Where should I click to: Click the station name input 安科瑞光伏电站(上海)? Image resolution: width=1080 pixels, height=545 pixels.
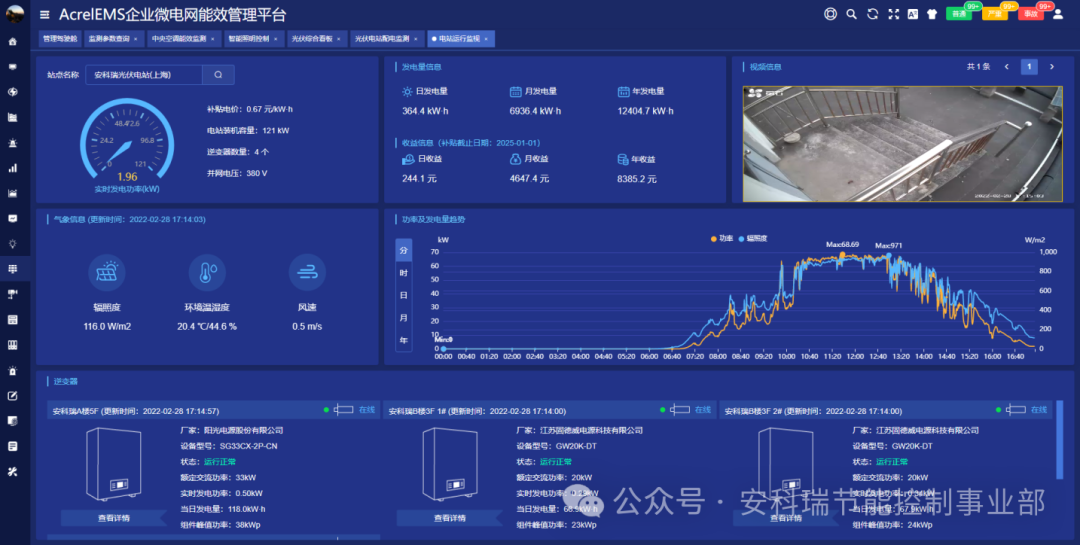[x=144, y=74]
